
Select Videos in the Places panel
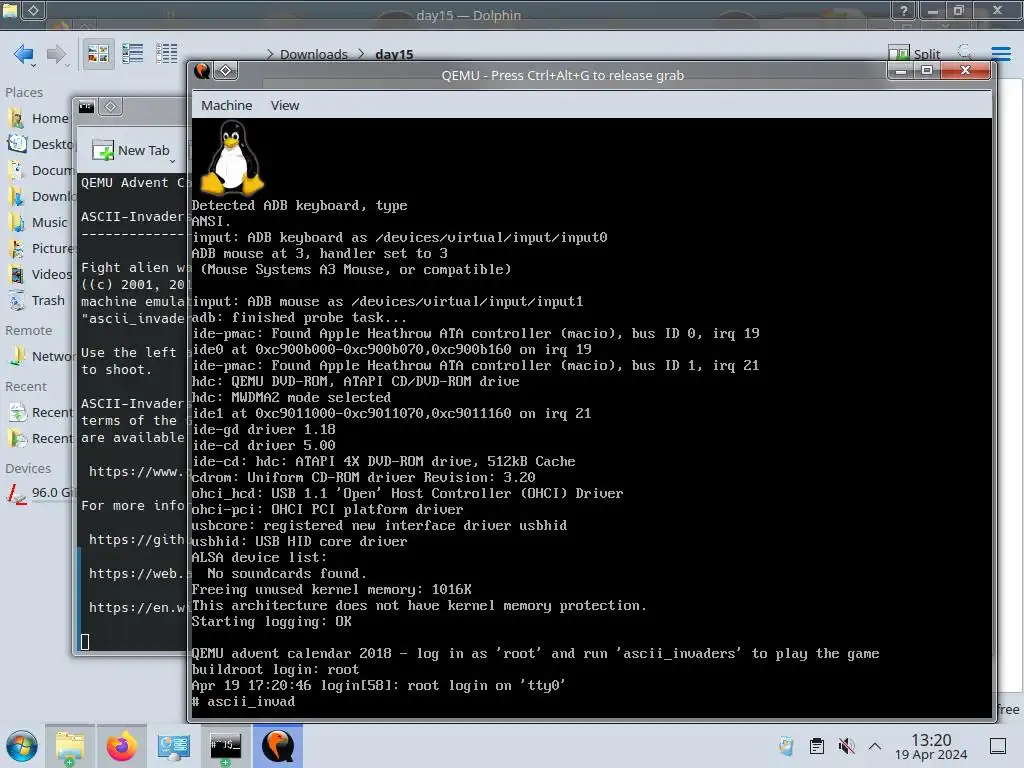pyautogui.click(x=39, y=274)
